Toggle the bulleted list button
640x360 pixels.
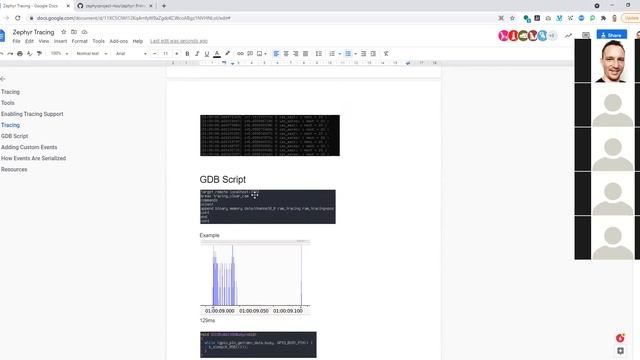pos(348,53)
